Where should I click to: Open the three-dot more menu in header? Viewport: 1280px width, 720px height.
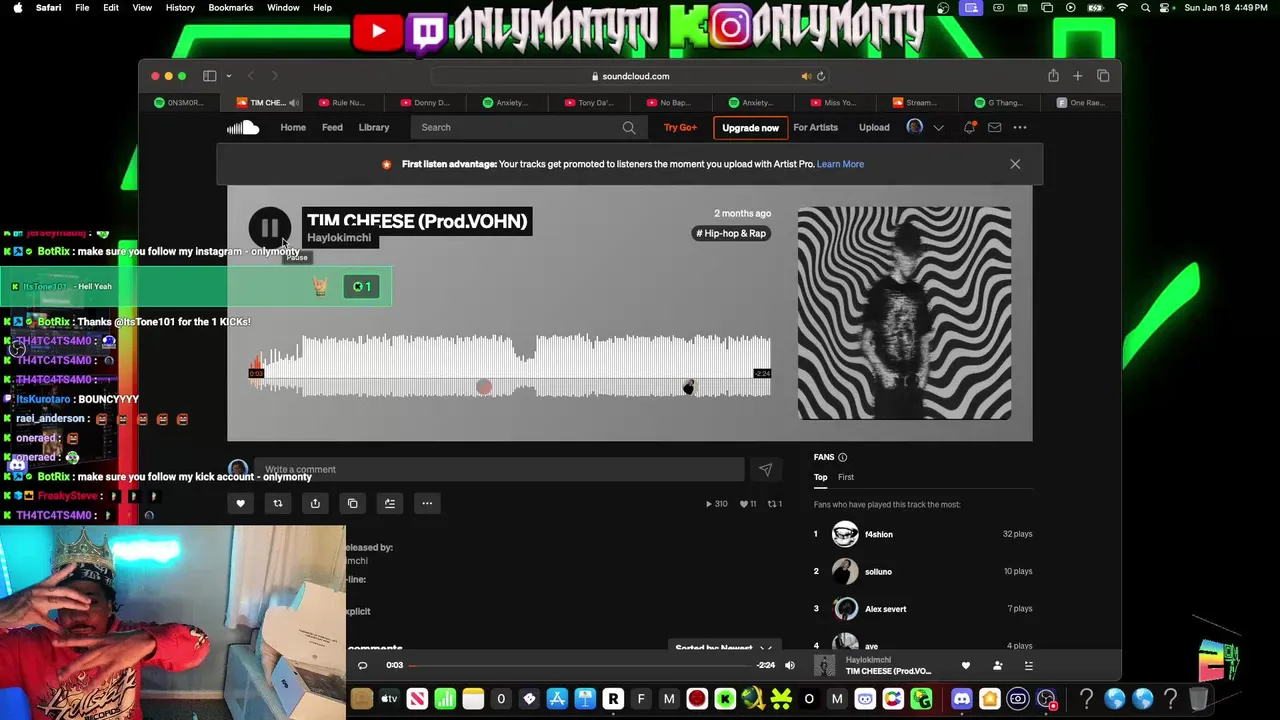(1020, 127)
